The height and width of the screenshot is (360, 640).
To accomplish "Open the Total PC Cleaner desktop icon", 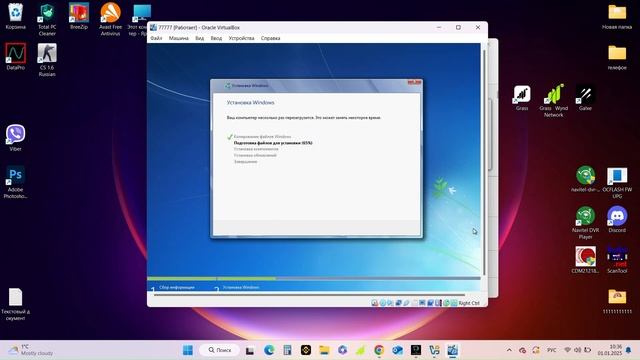I will click(x=47, y=19).
